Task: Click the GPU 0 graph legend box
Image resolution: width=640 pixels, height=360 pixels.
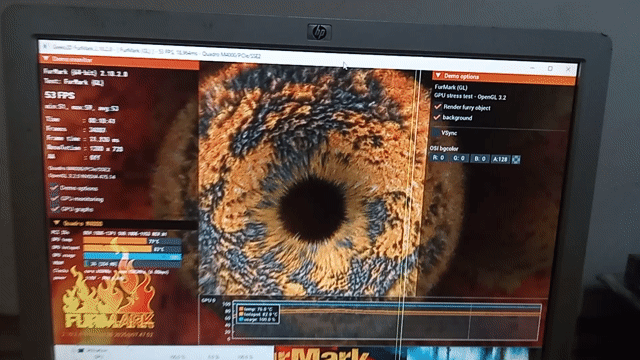Action: 258,315
